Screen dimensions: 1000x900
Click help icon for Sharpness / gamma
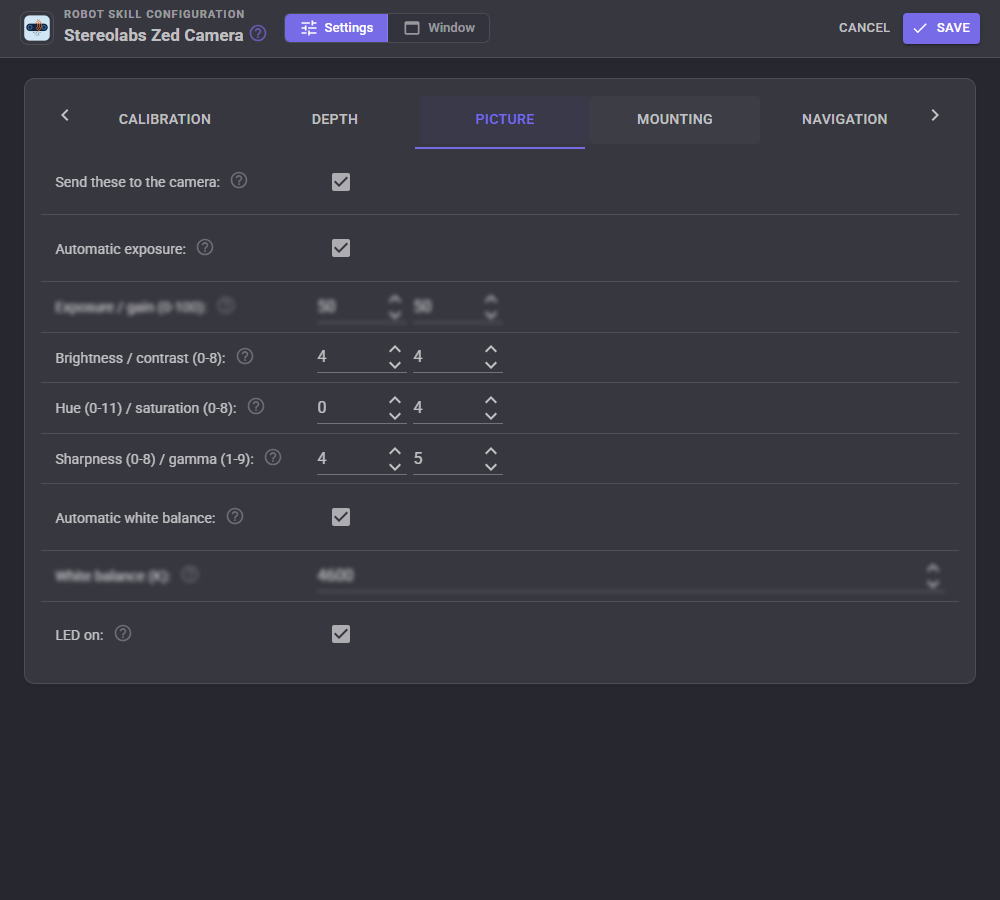click(x=273, y=457)
